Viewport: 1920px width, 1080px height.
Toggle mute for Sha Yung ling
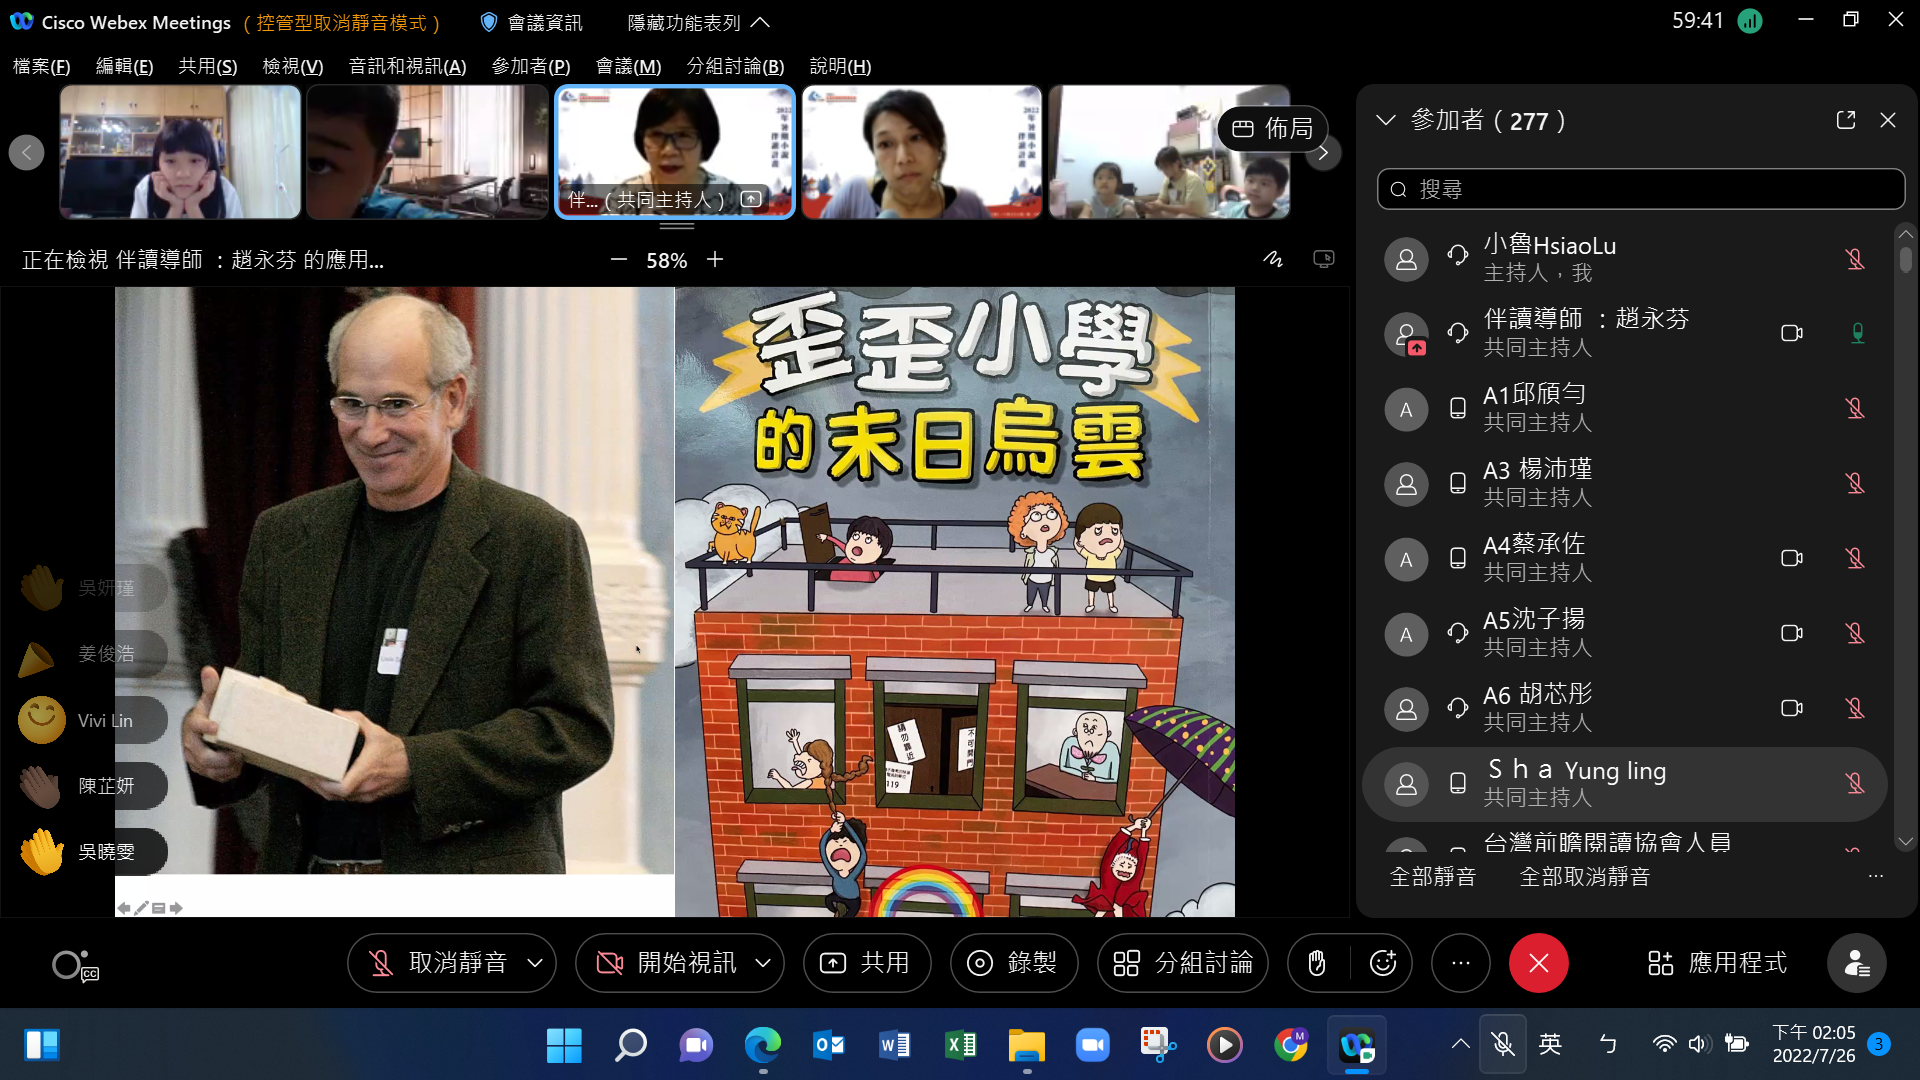[1855, 783]
